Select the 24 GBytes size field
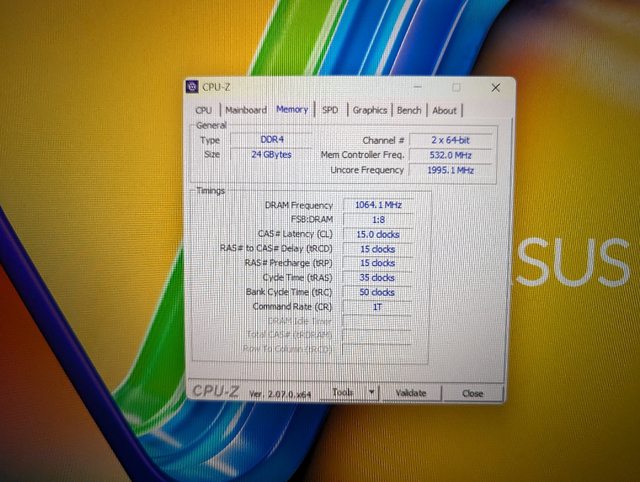Viewport: 640px width, 482px height. click(x=270, y=155)
